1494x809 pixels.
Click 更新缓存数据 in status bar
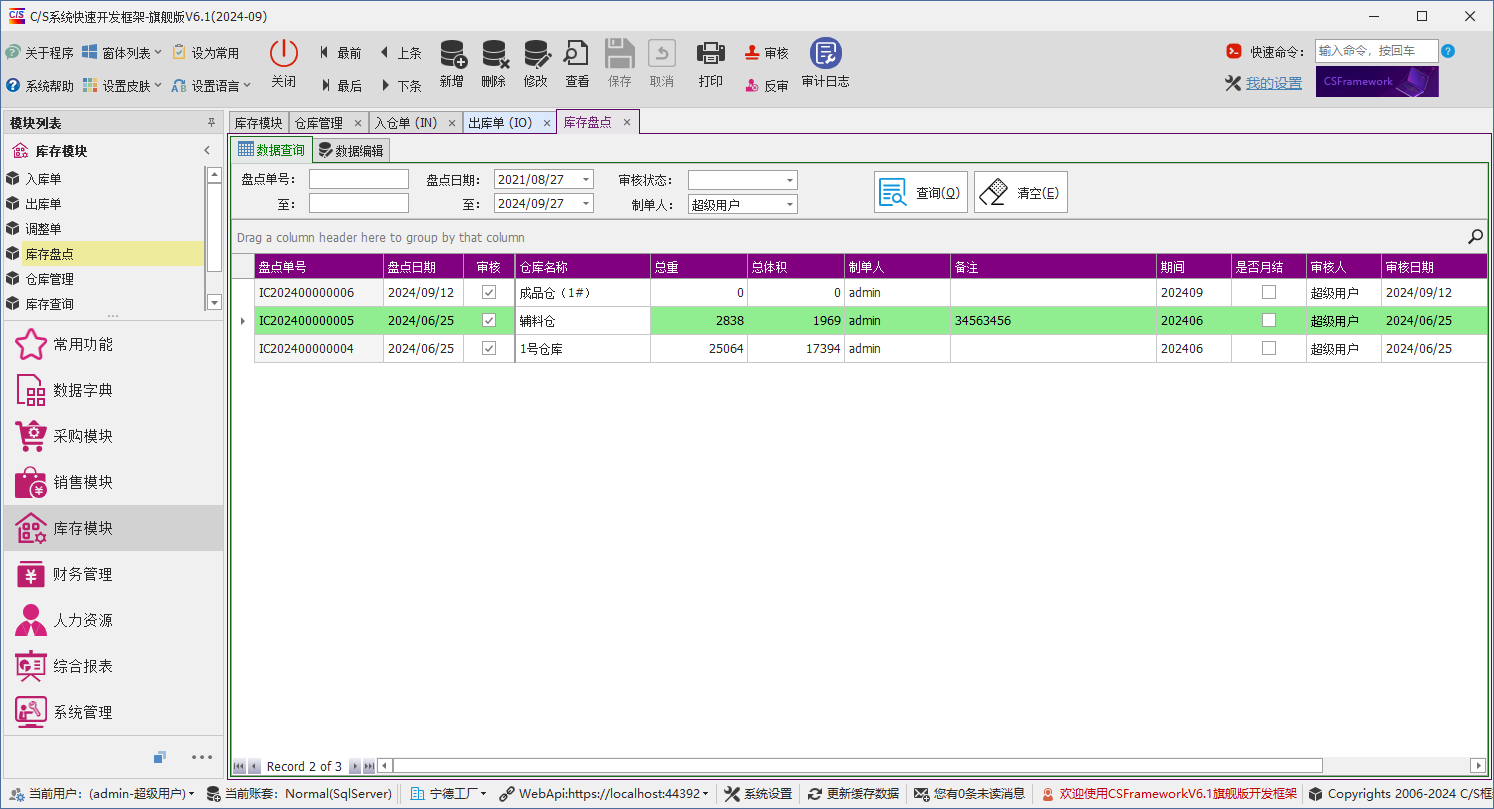click(x=854, y=794)
